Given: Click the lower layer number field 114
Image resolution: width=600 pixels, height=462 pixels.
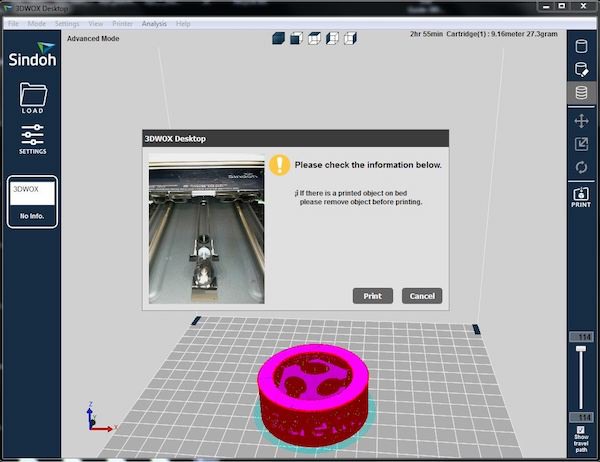Looking at the screenshot, I should [581, 417].
